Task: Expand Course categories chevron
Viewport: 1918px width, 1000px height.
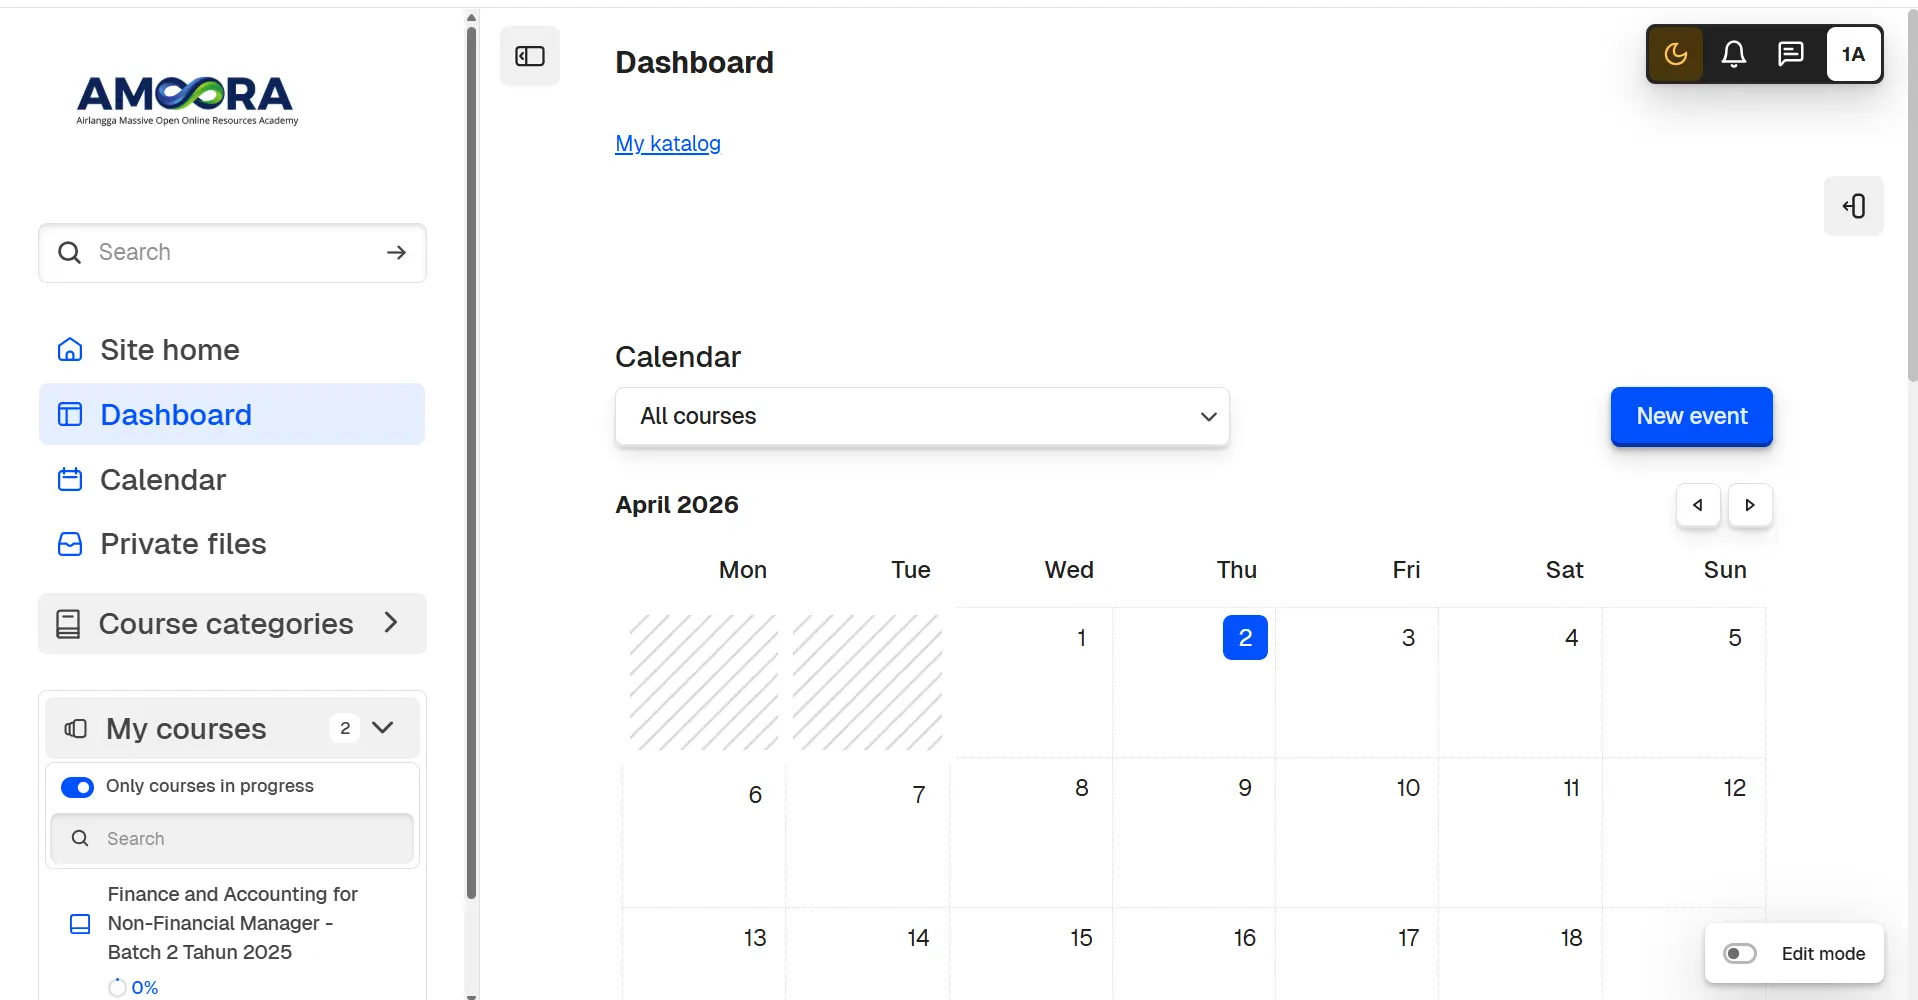Action: point(391,623)
